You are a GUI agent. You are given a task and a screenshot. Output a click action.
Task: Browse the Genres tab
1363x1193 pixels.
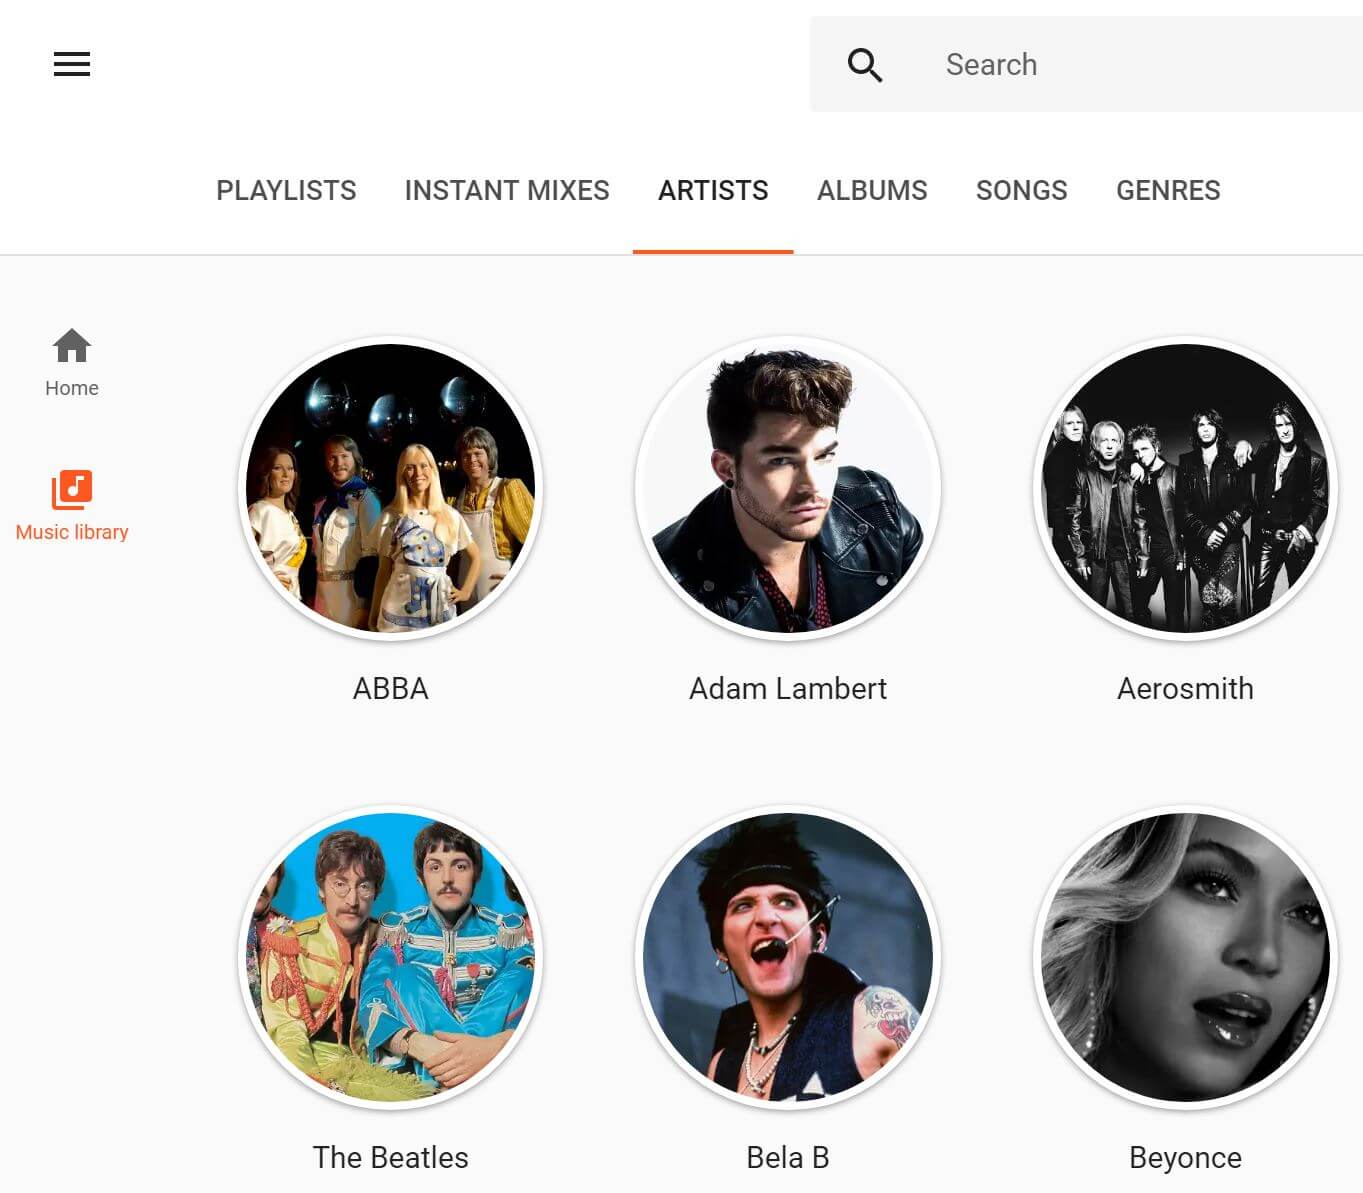click(1168, 190)
